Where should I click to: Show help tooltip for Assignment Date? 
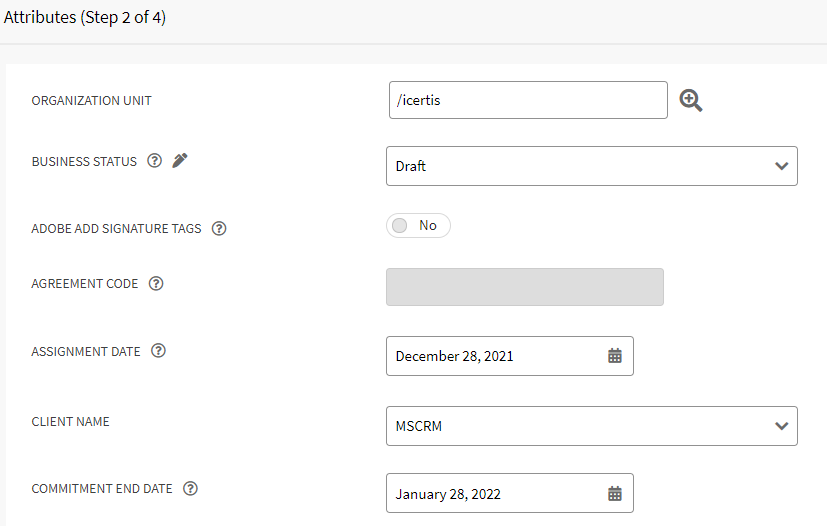(x=158, y=351)
